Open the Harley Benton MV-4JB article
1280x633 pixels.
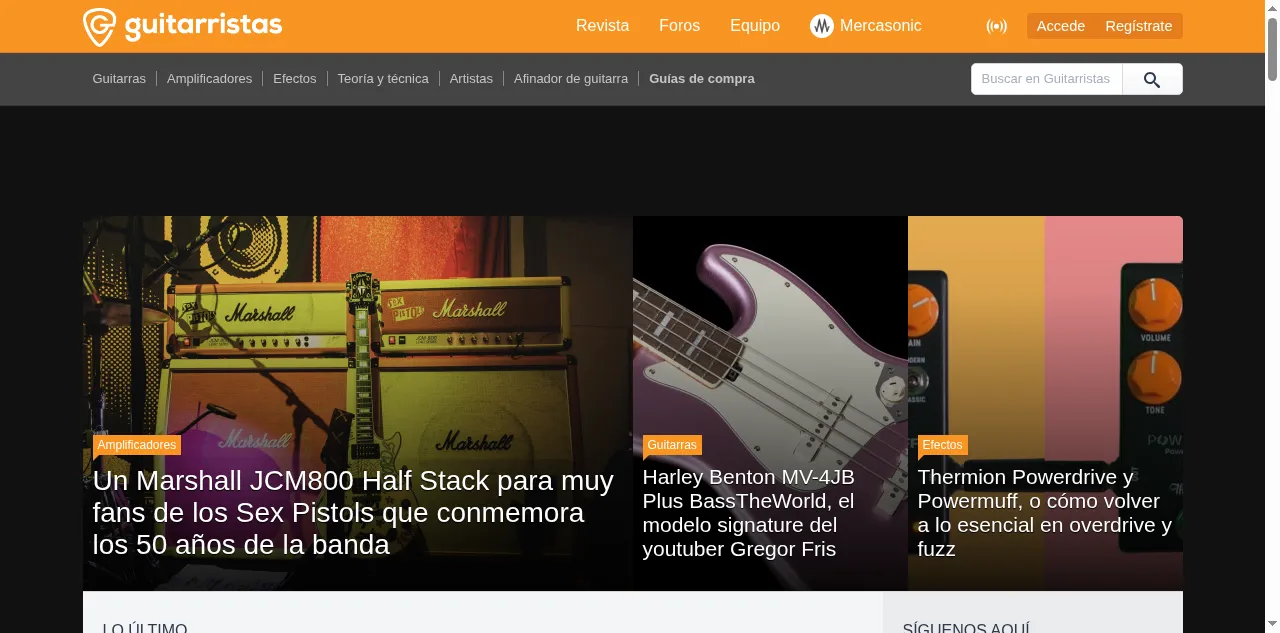pyautogui.click(x=750, y=513)
